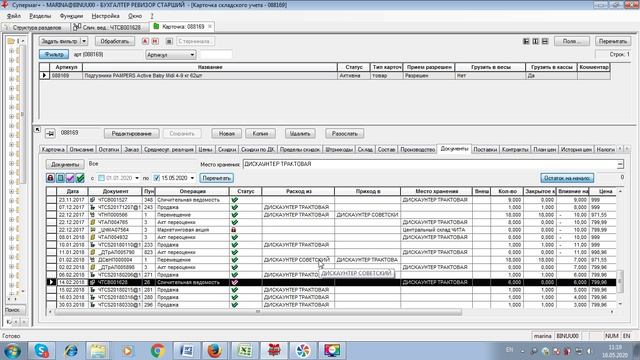
Task: Click the Редактирование button
Action: point(131,133)
